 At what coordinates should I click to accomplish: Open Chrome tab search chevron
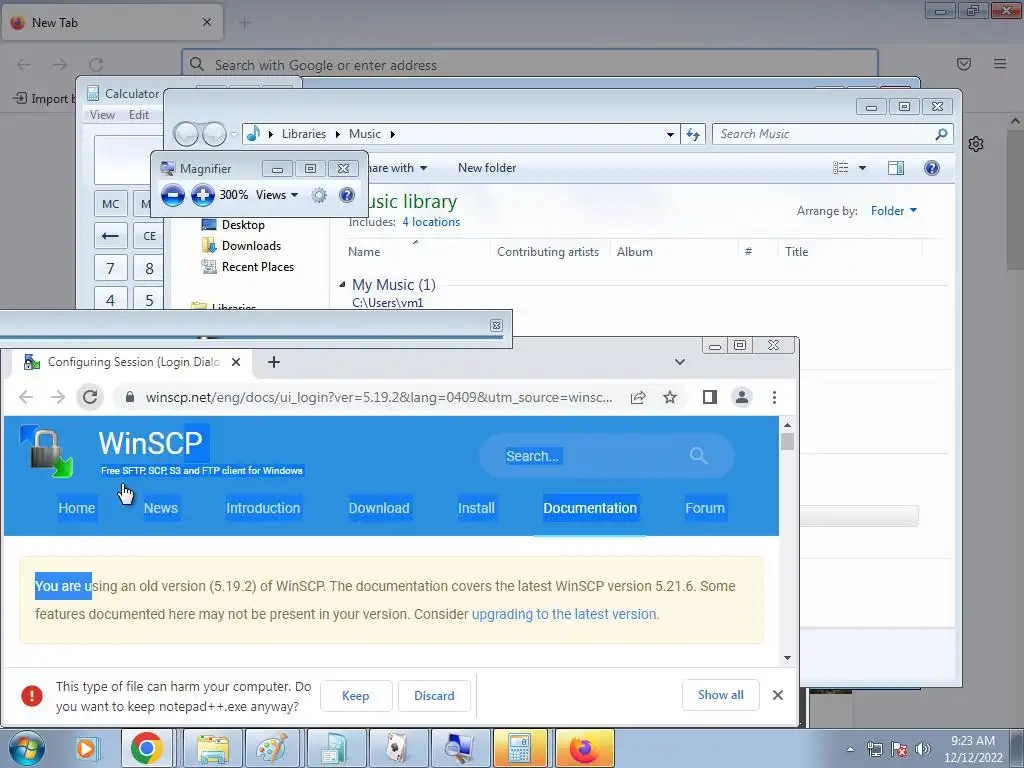tap(680, 362)
